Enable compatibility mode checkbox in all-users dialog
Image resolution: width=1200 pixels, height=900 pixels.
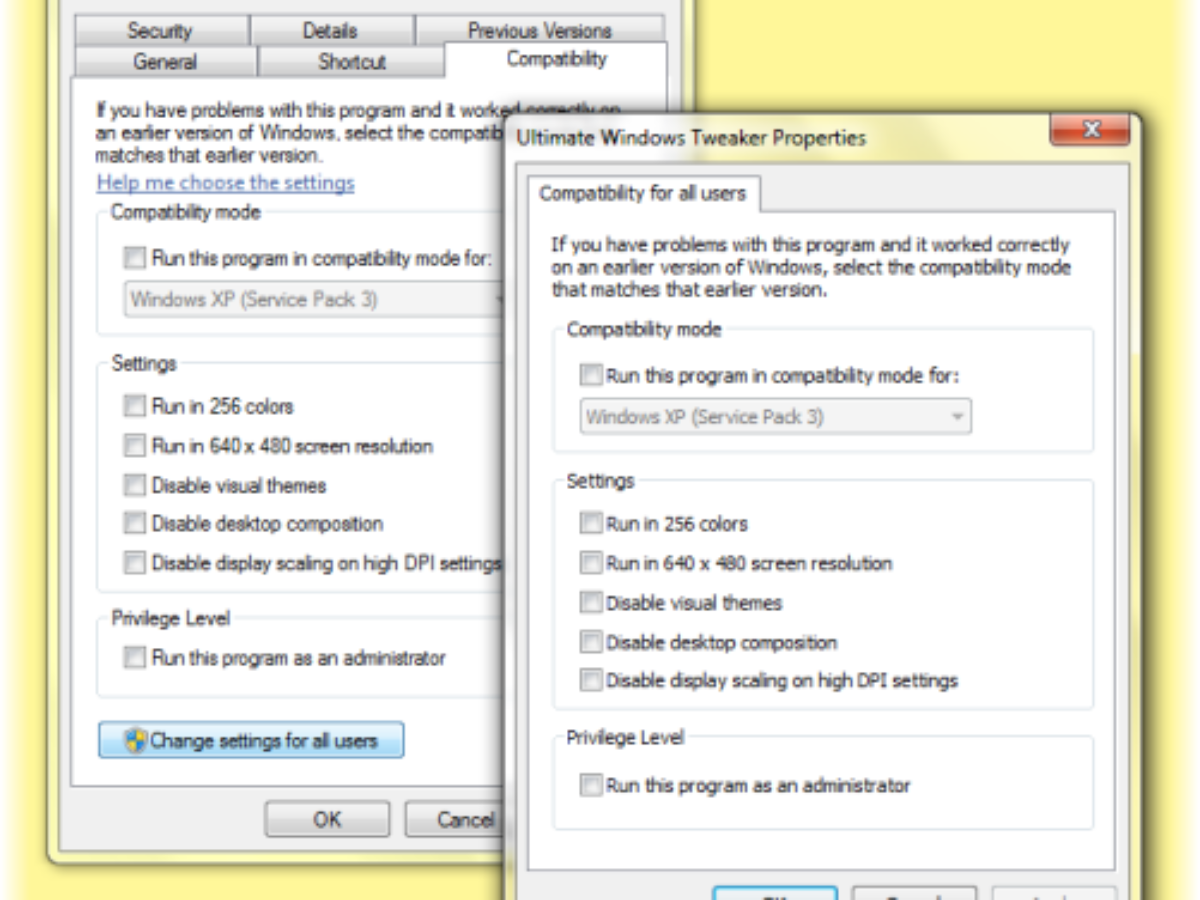click(x=591, y=376)
